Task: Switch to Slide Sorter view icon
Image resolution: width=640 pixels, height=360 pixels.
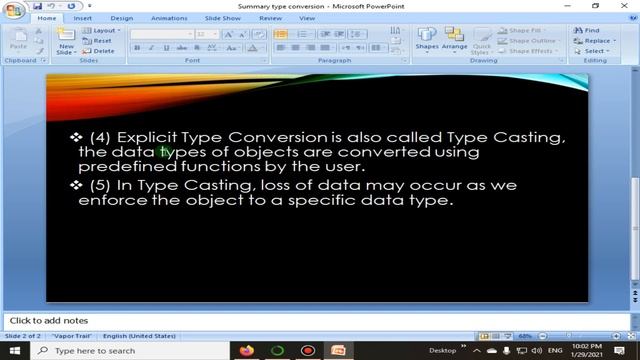Action: coord(496,336)
